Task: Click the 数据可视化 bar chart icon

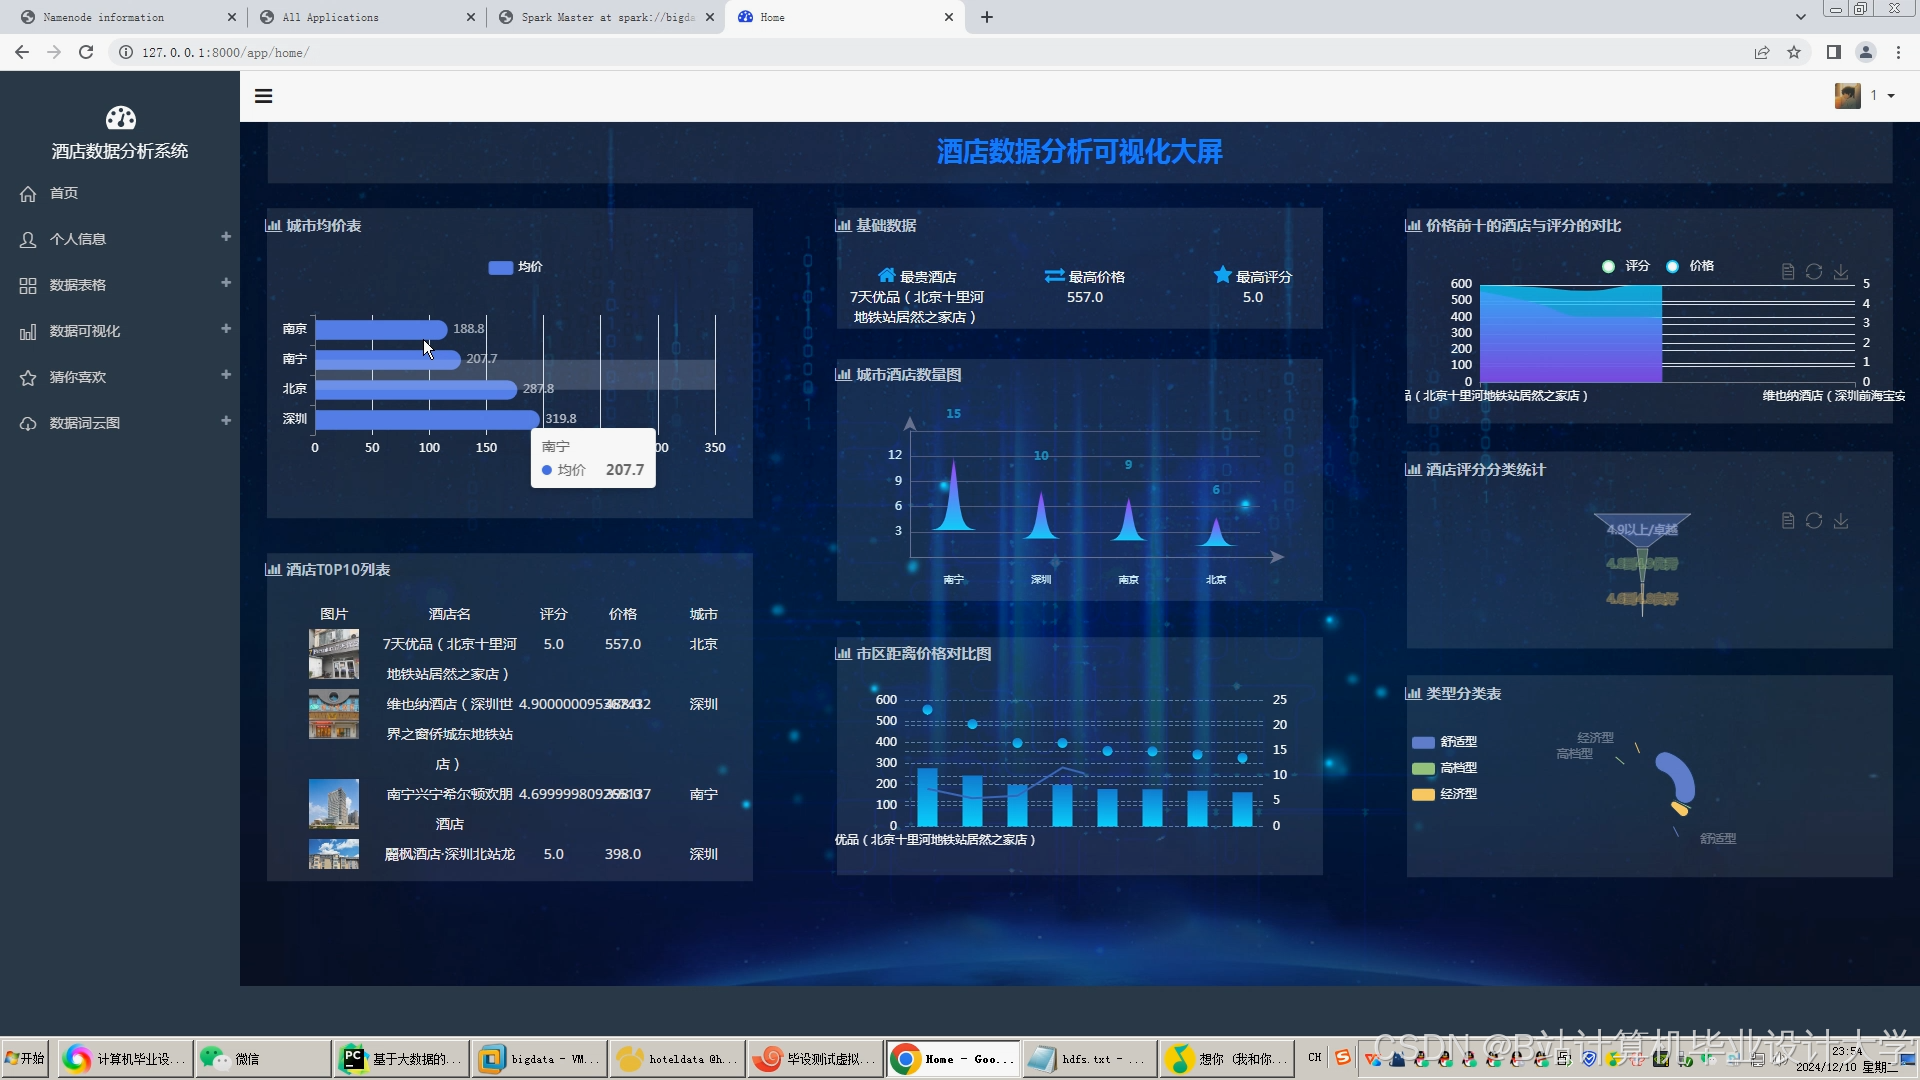Action: (27, 331)
